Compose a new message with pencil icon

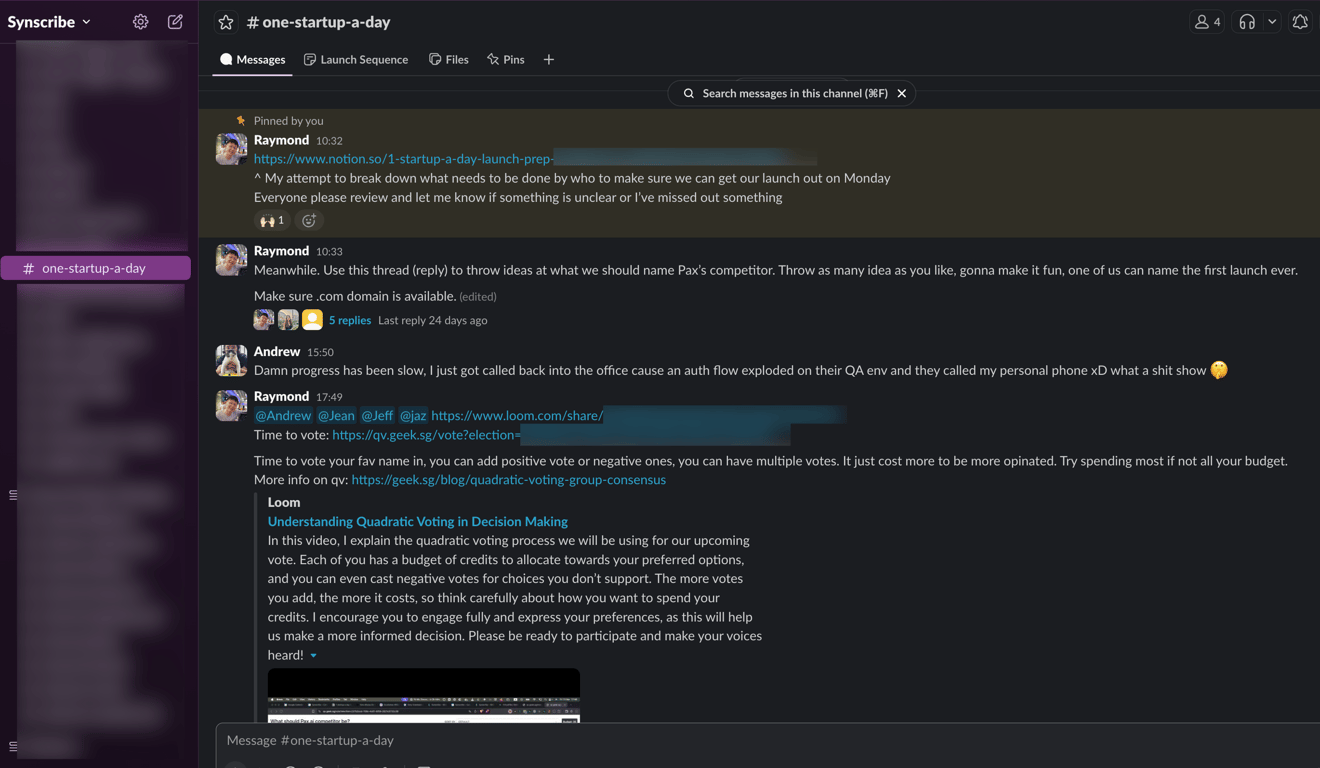[x=175, y=22]
